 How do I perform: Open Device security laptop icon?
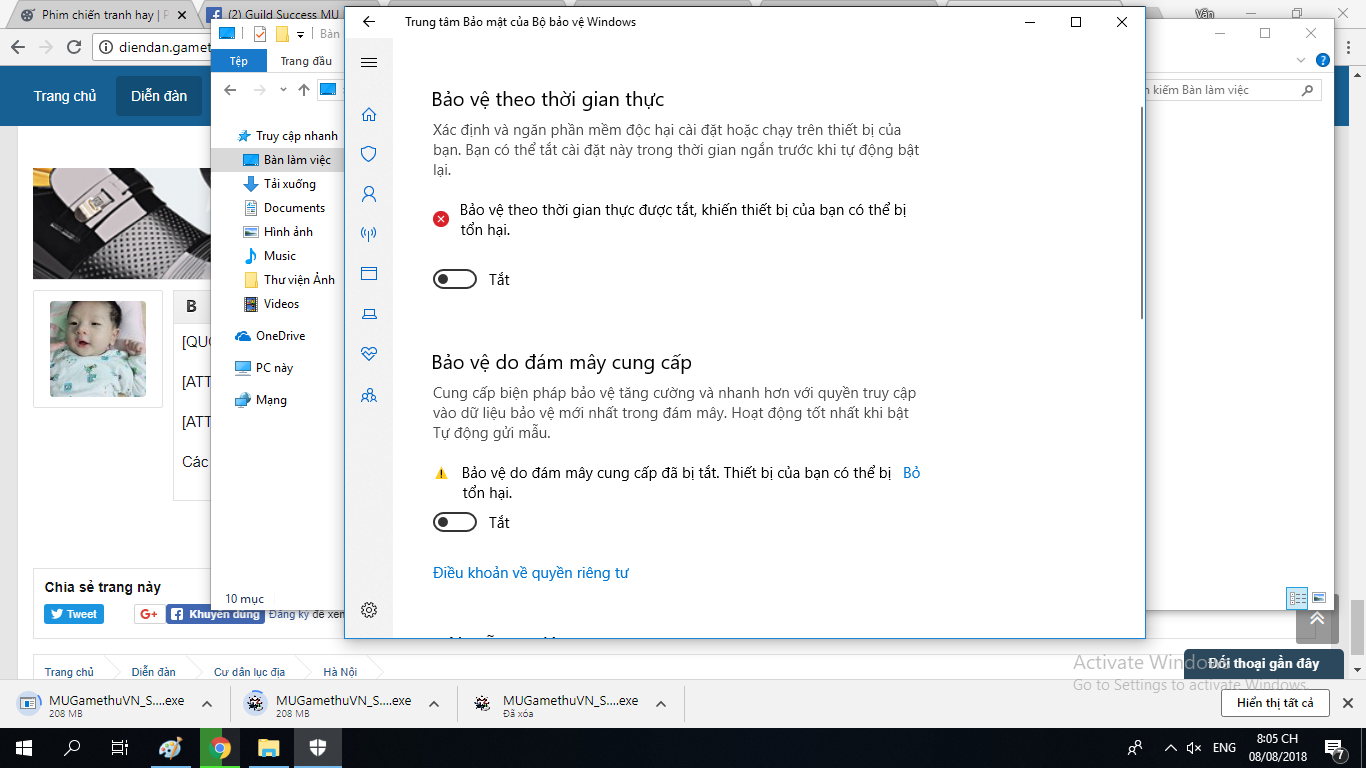coord(369,314)
